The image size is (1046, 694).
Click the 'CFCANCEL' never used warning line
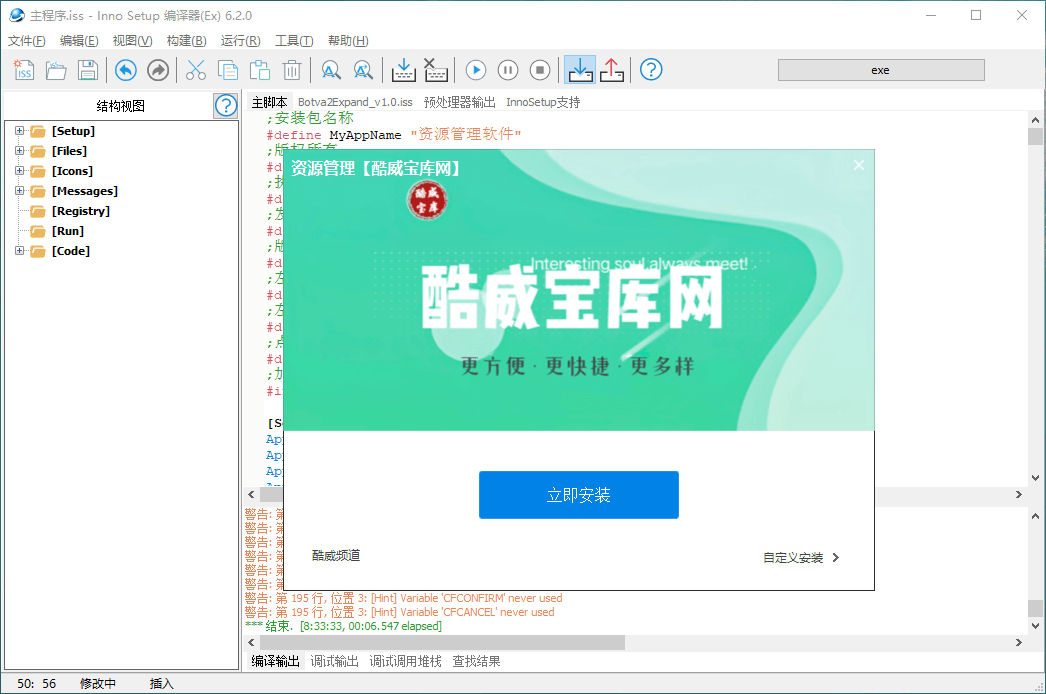(x=399, y=612)
